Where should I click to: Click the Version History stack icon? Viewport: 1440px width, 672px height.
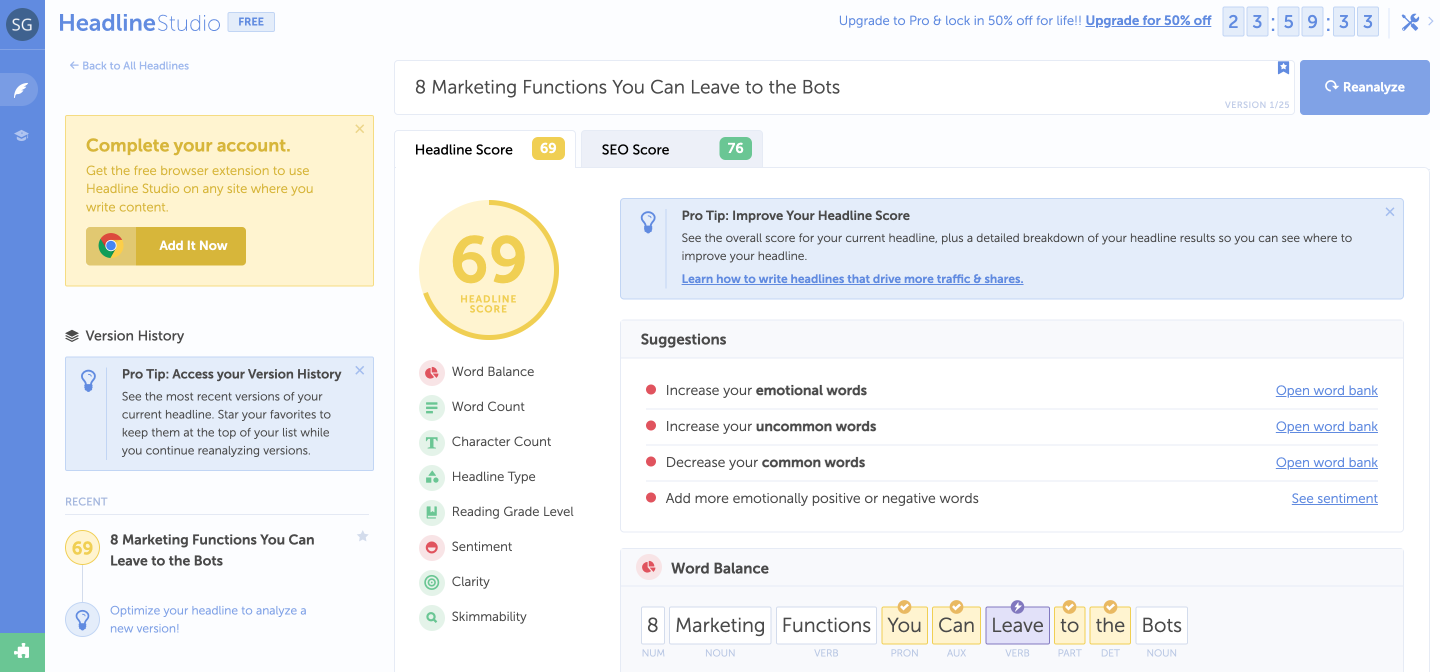72,336
